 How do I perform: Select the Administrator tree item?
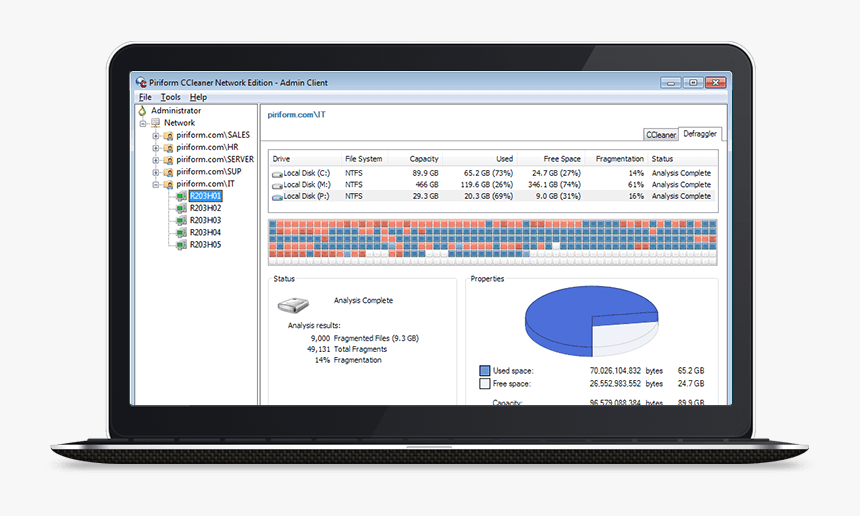[x=176, y=110]
